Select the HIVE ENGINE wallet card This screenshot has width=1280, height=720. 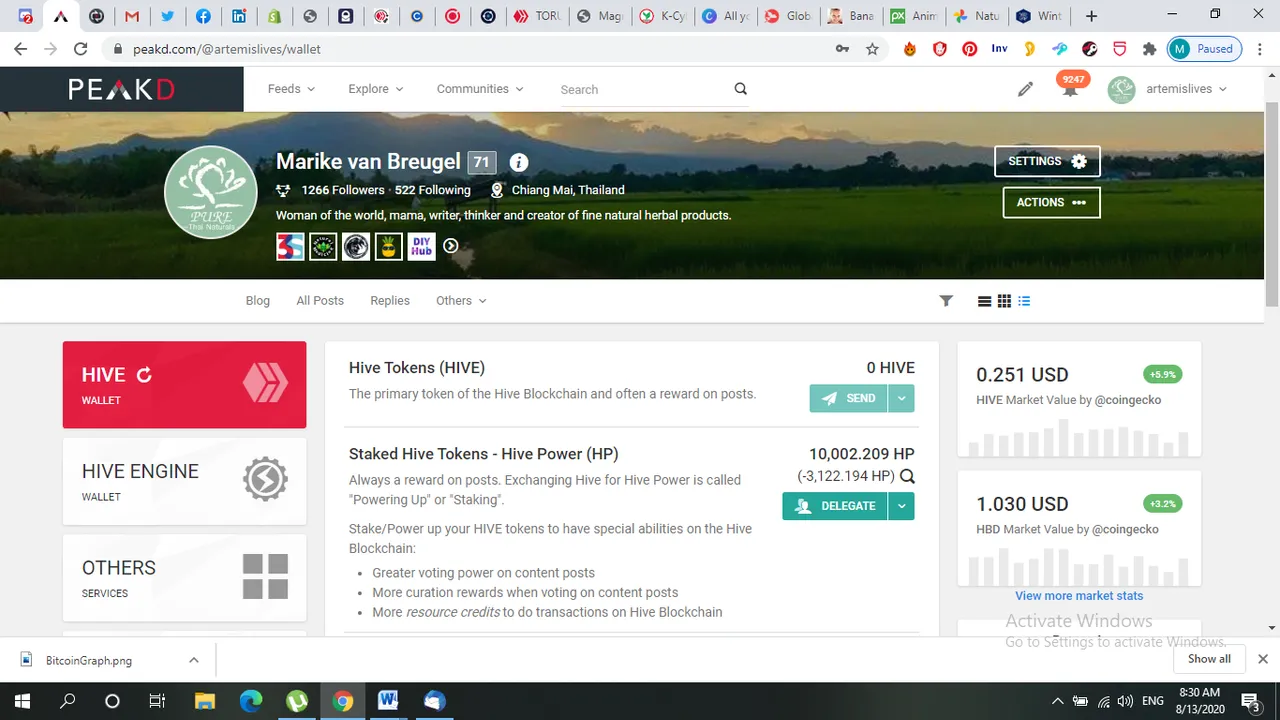click(x=184, y=481)
